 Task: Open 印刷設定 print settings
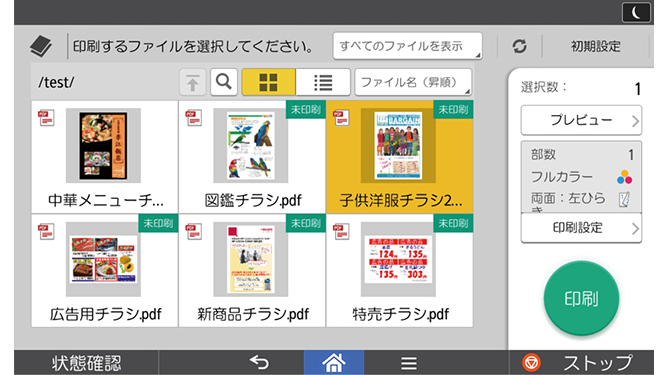(x=581, y=228)
